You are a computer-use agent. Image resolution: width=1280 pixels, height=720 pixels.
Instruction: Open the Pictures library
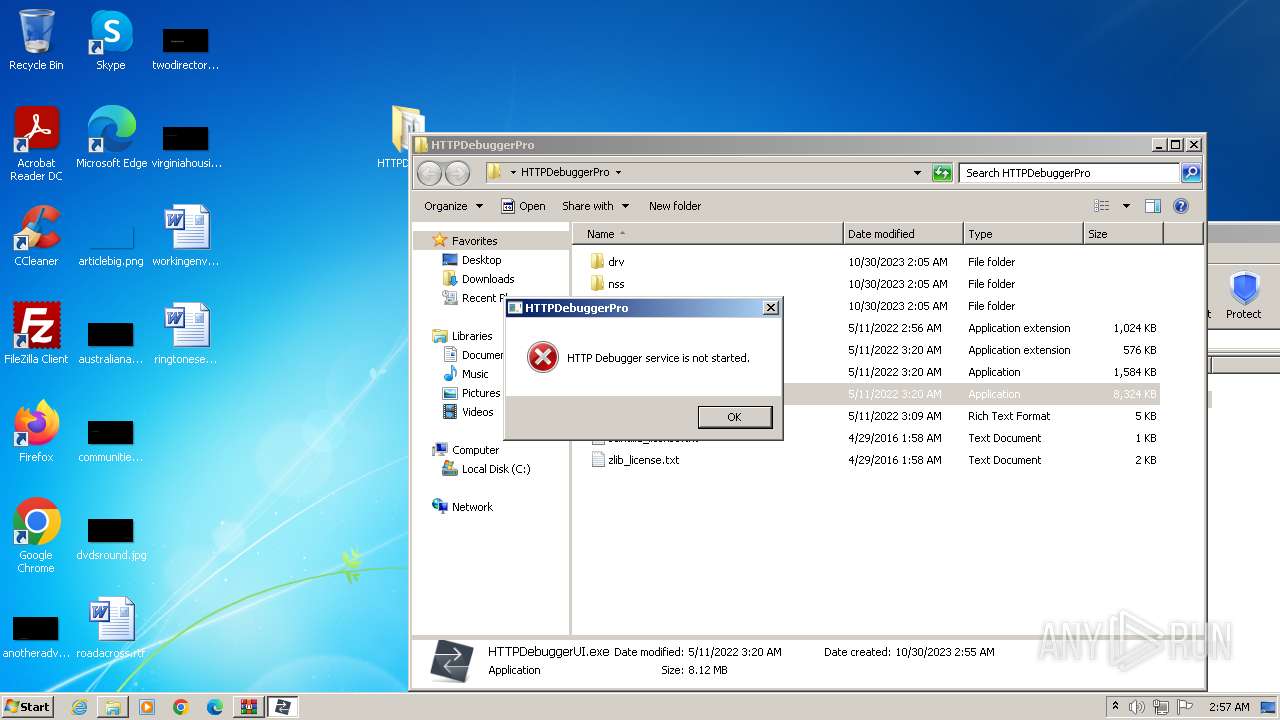480,393
